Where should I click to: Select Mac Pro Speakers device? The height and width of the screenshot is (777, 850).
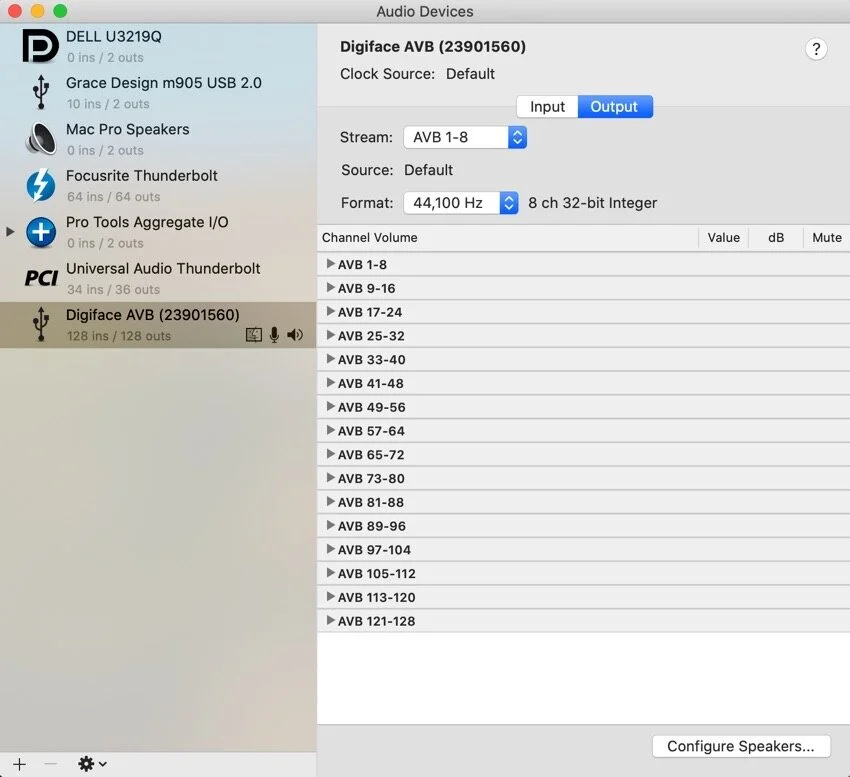pyautogui.click(x=158, y=139)
